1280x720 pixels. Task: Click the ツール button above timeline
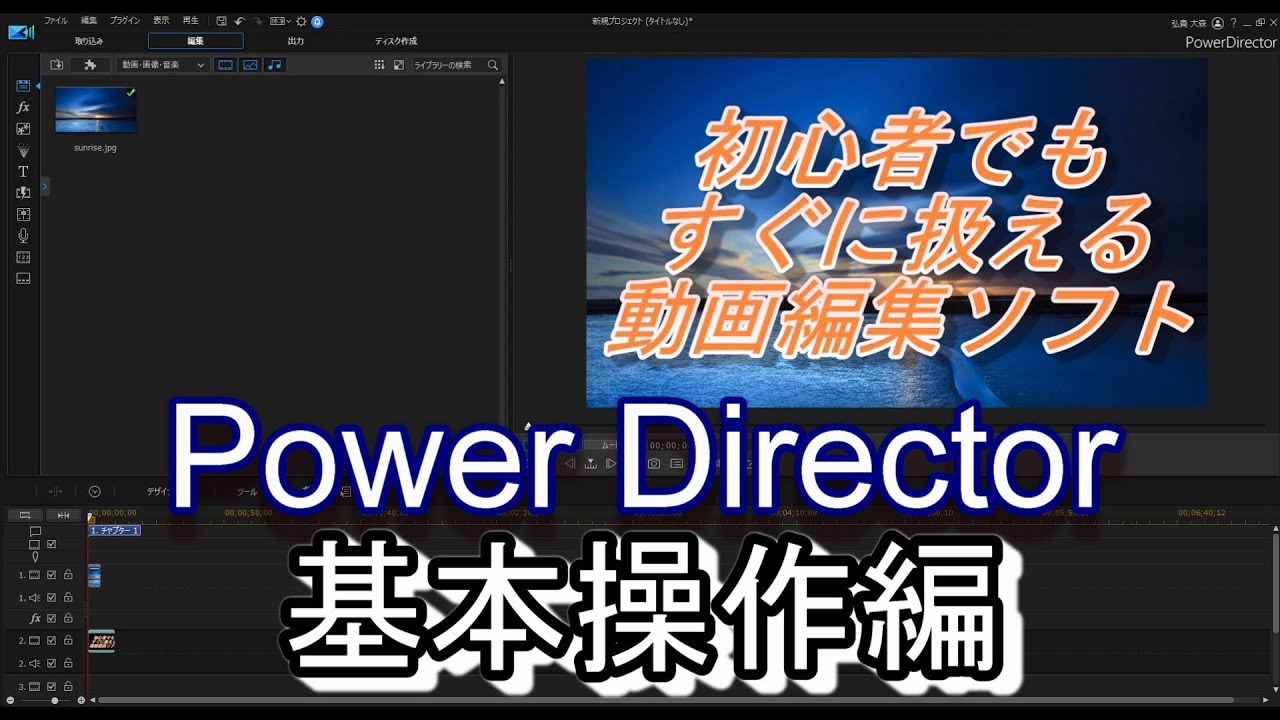click(x=247, y=492)
